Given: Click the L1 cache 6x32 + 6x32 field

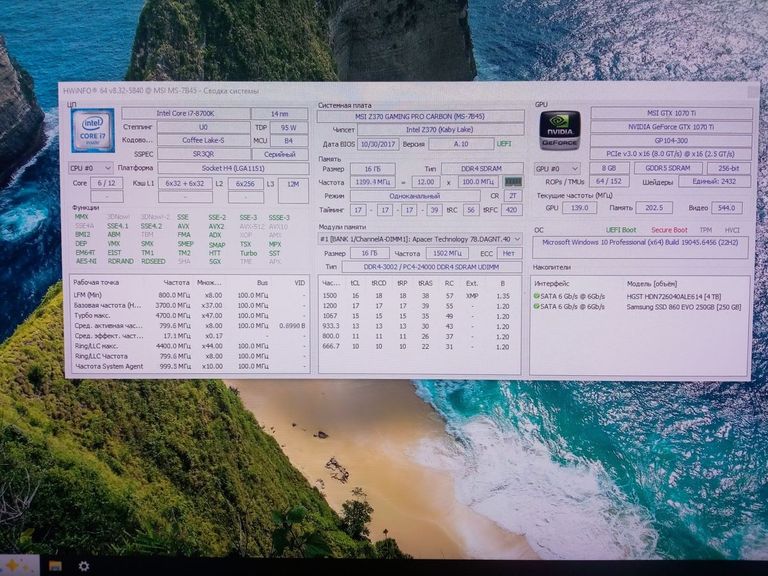Looking at the screenshot, I should (185, 183).
